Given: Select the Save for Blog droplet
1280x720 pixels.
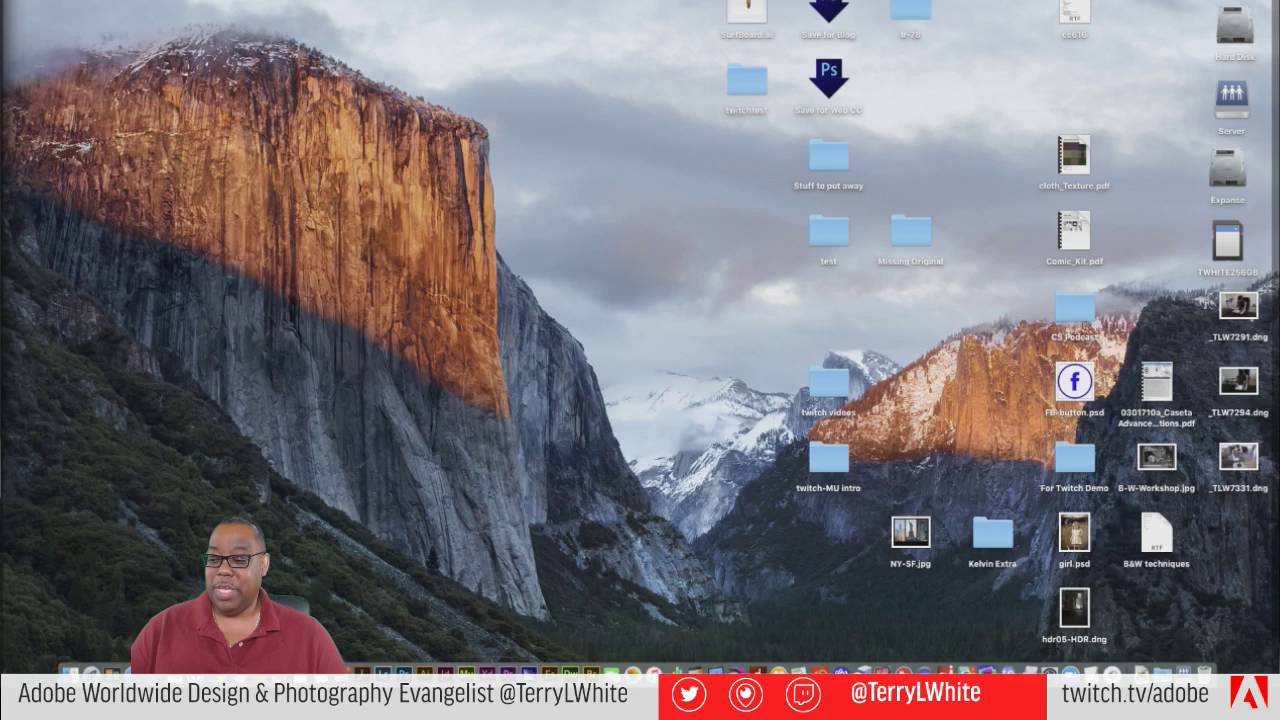Looking at the screenshot, I should pyautogui.click(x=828, y=11).
